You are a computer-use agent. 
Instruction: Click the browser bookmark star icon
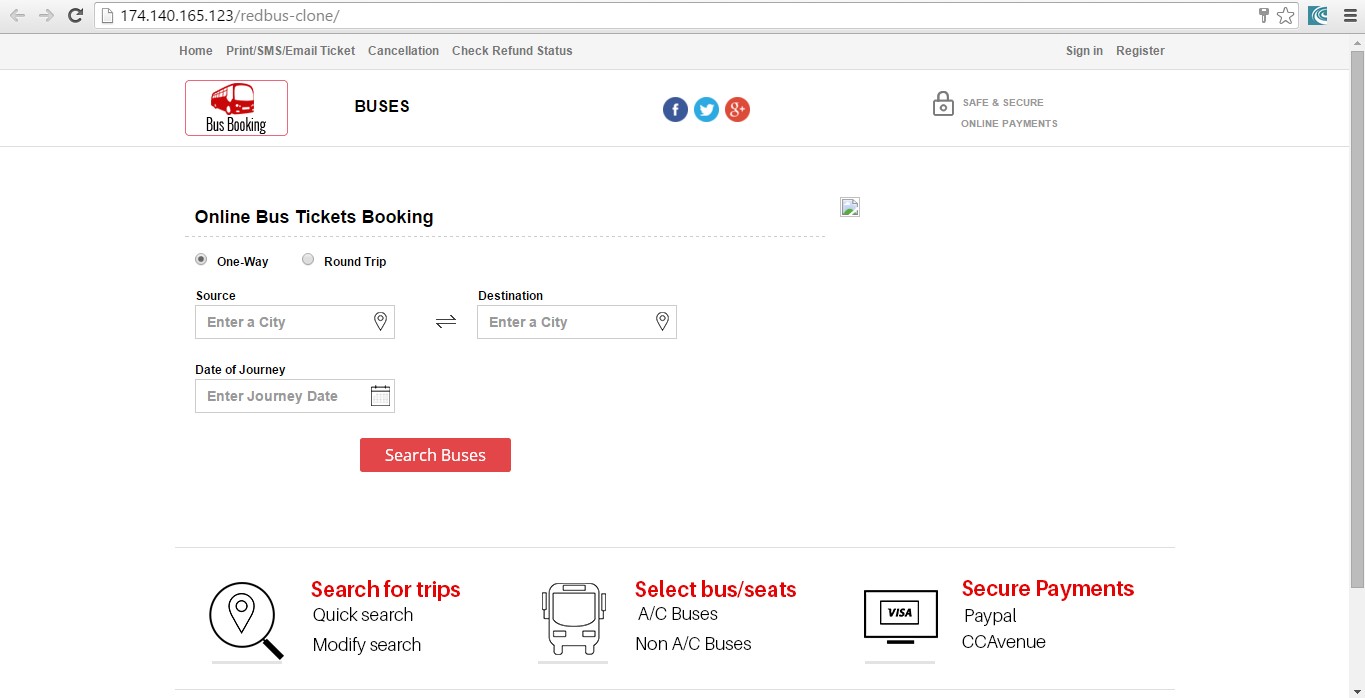coord(1286,15)
